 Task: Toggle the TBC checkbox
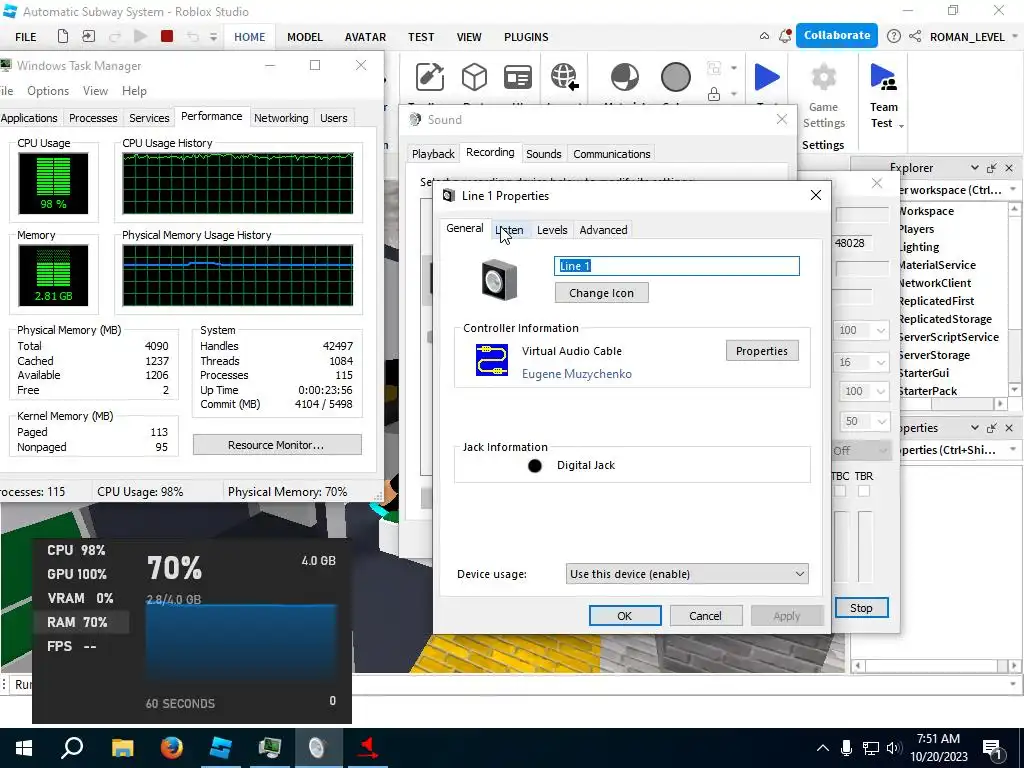pyautogui.click(x=840, y=491)
